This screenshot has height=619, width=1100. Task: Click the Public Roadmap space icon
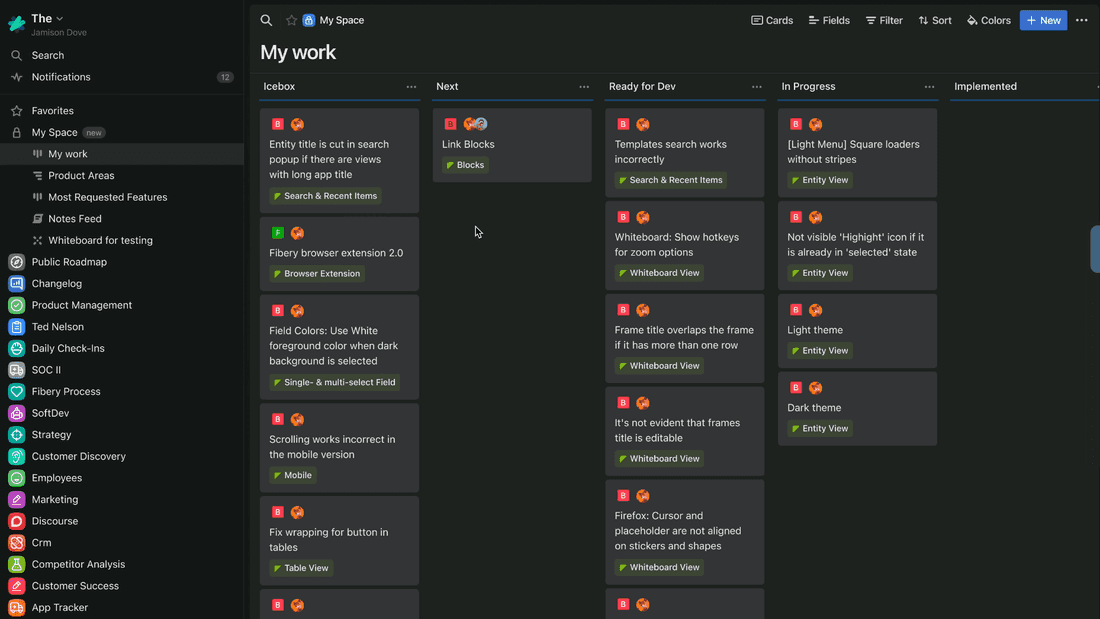16,262
